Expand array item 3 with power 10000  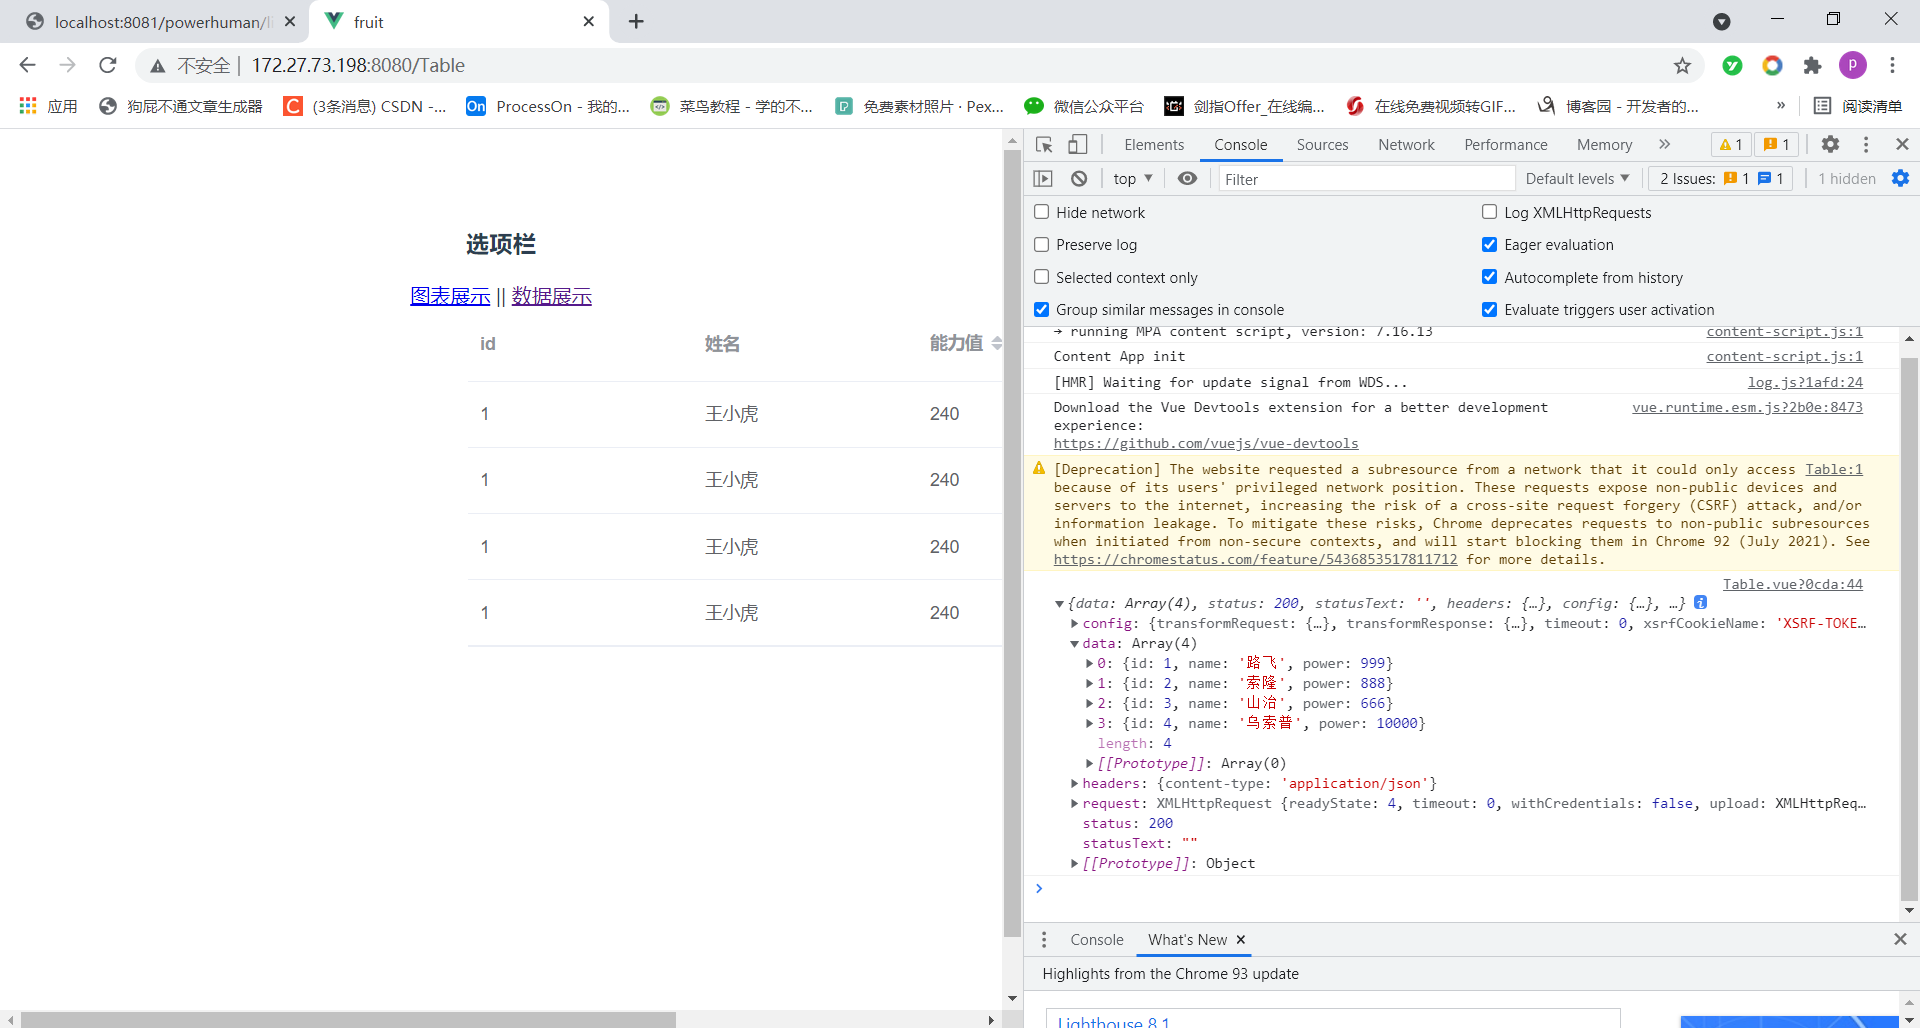pos(1090,723)
